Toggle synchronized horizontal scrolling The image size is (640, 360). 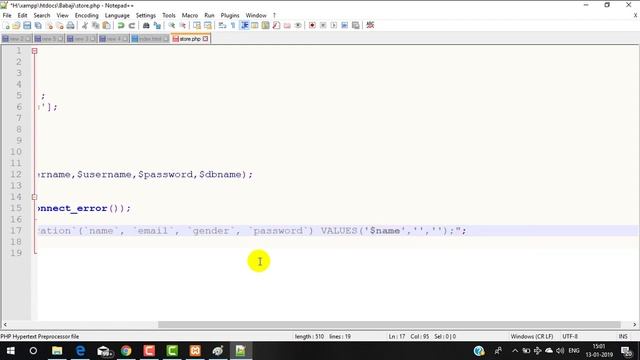pyautogui.click(x=208, y=25)
